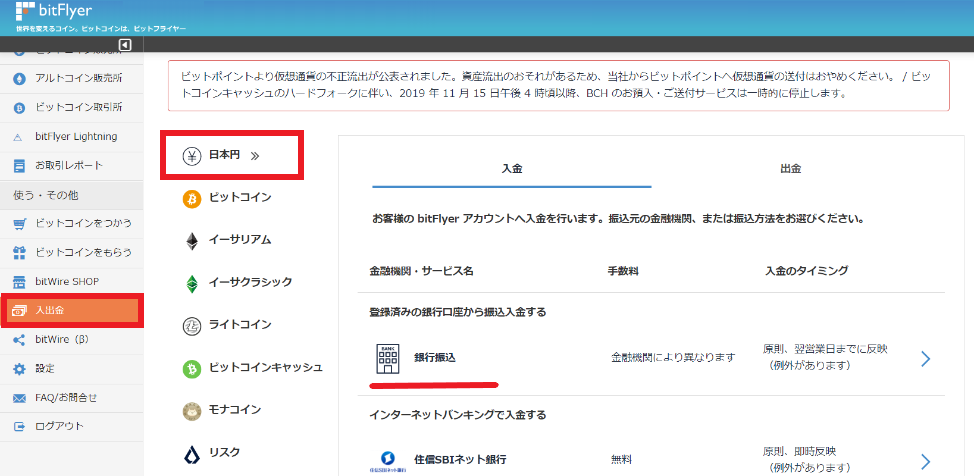
Task: Click the triangle icon beside bitFlyer Lightning
Action: (x=18, y=137)
